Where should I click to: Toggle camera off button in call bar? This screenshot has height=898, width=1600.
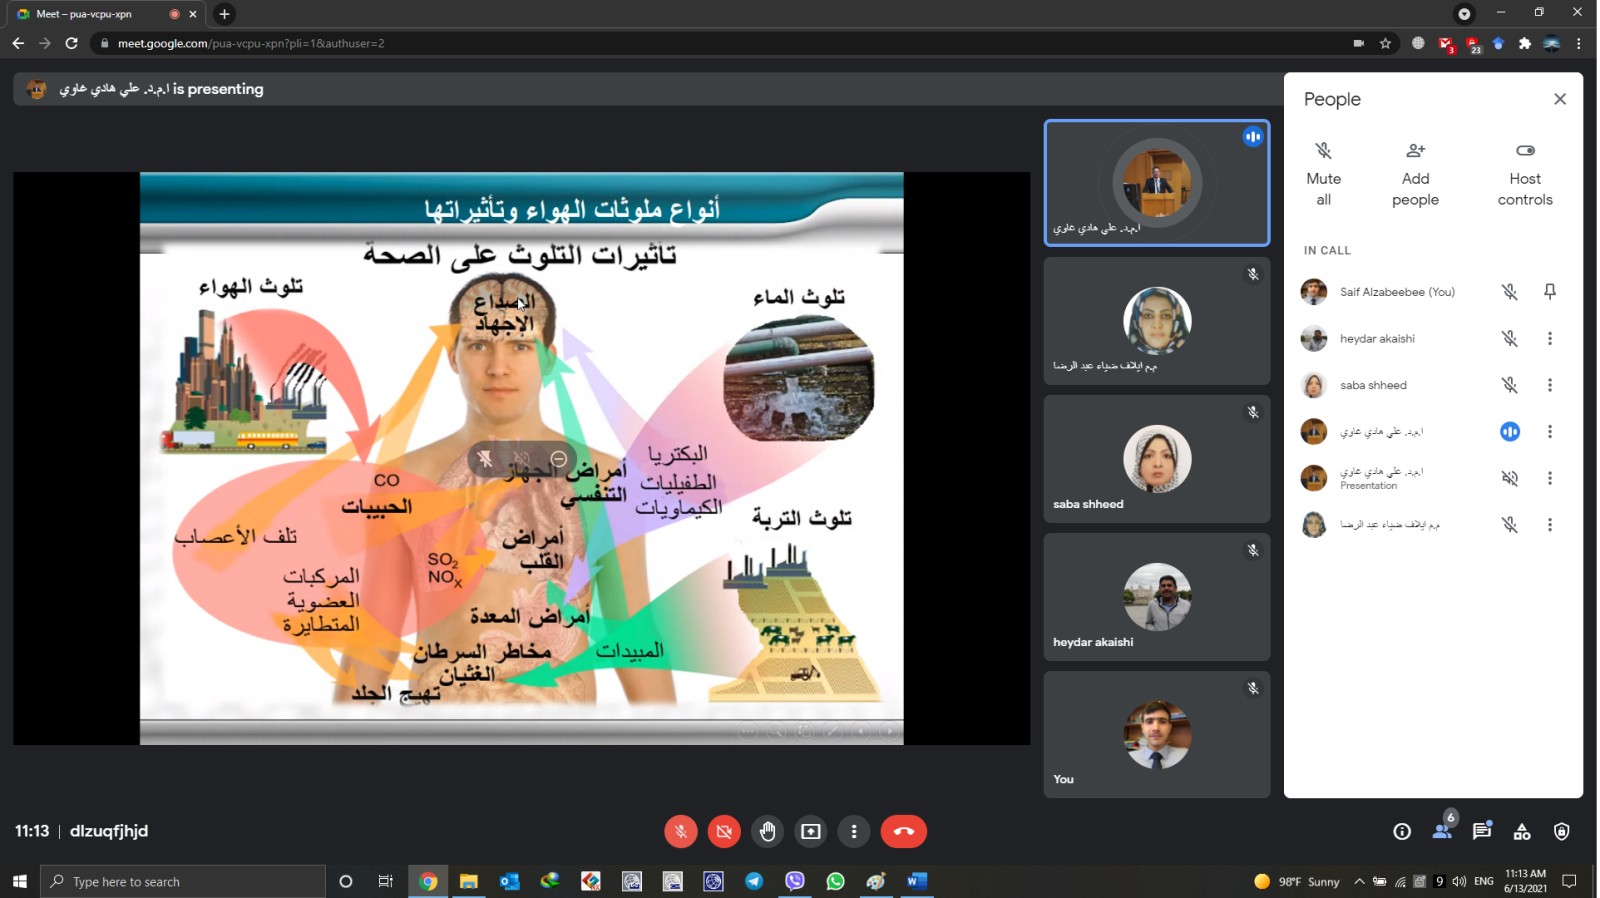(x=724, y=831)
